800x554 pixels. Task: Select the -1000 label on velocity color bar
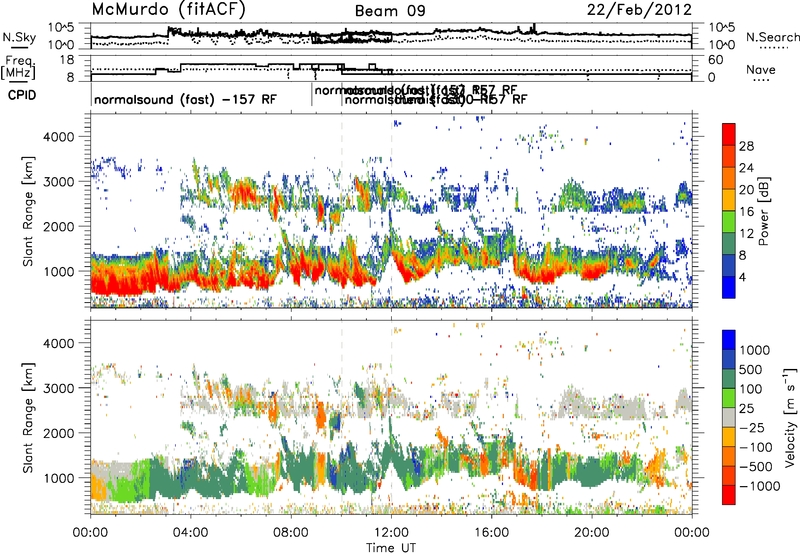pyautogui.click(x=760, y=486)
